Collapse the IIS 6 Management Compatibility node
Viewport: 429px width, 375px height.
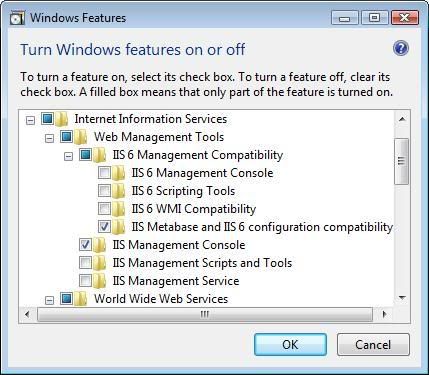point(68,156)
